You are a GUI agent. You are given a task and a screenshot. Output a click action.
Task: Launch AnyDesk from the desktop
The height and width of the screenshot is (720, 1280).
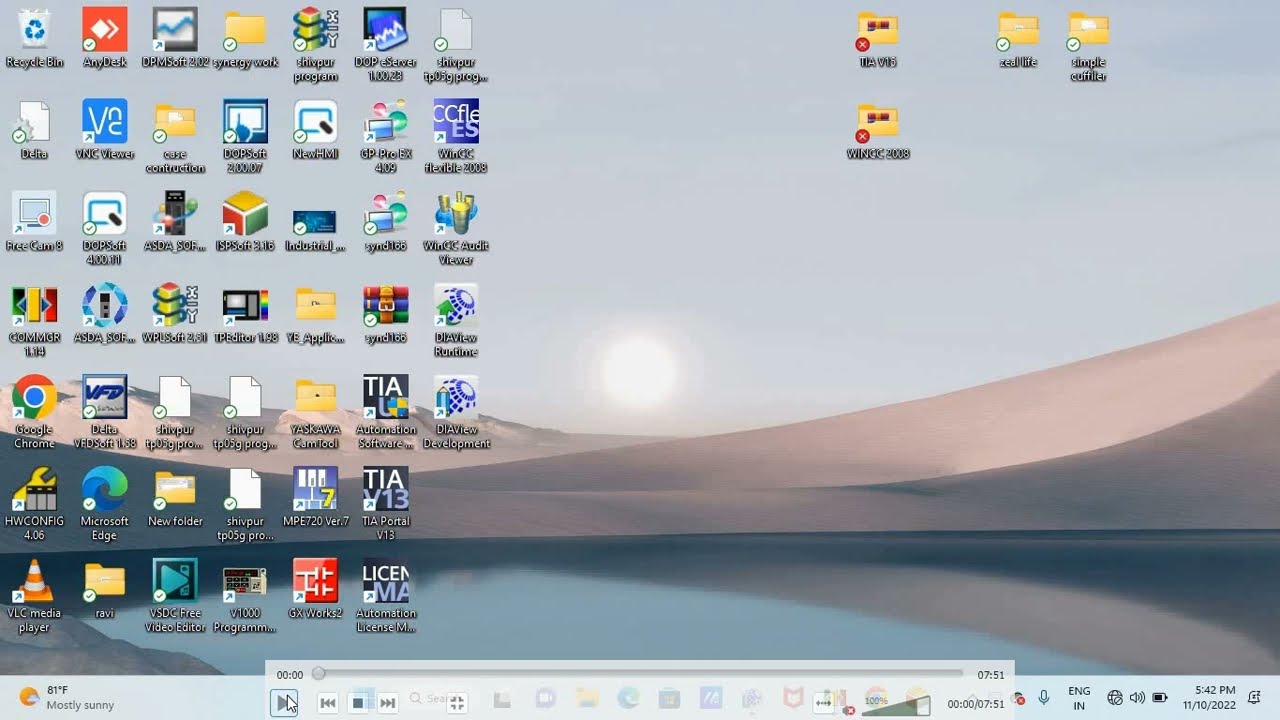click(x=105, y=39)
